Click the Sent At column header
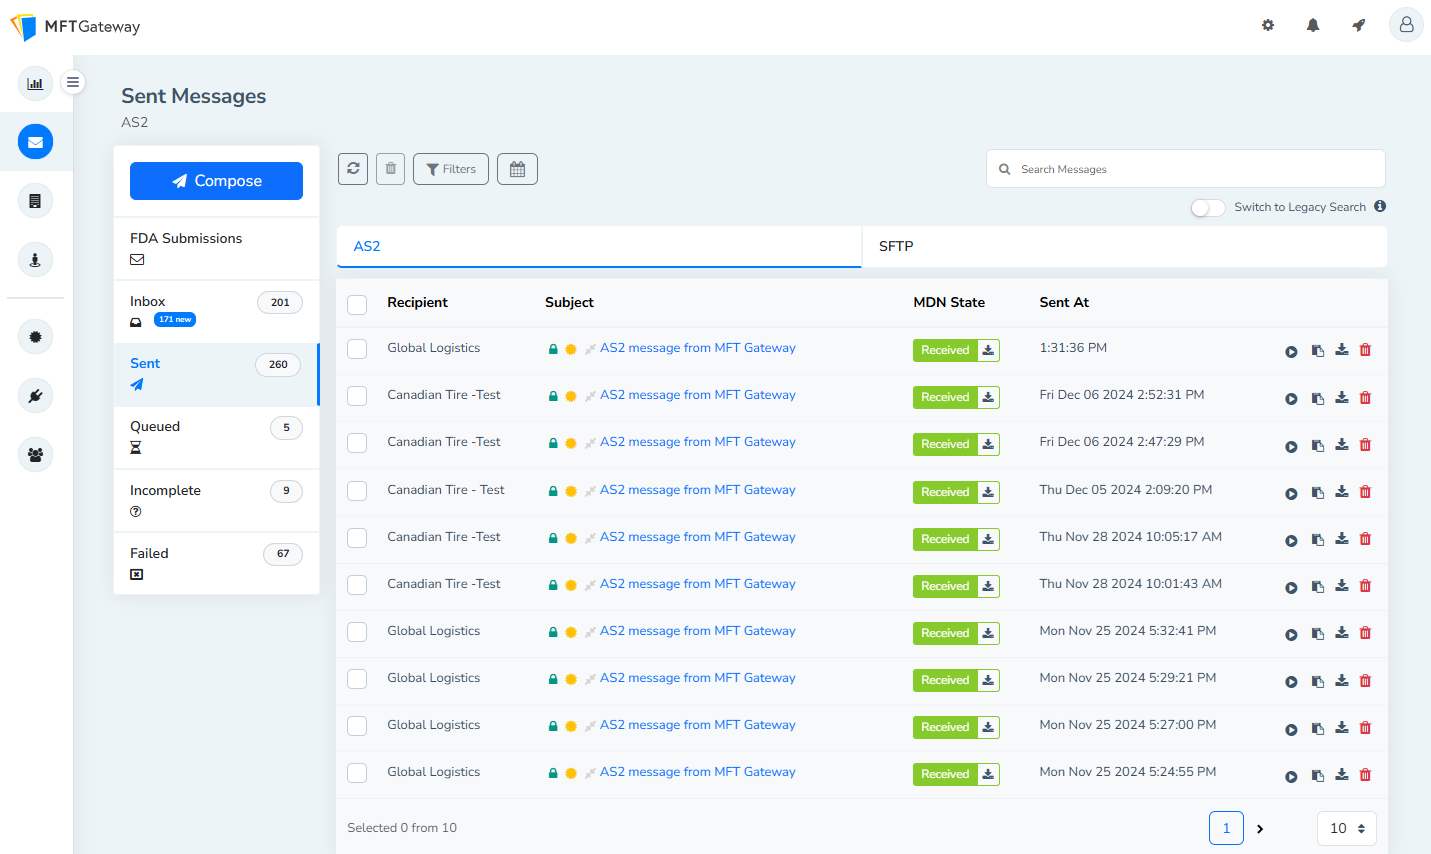 [x=1064, y=302]
